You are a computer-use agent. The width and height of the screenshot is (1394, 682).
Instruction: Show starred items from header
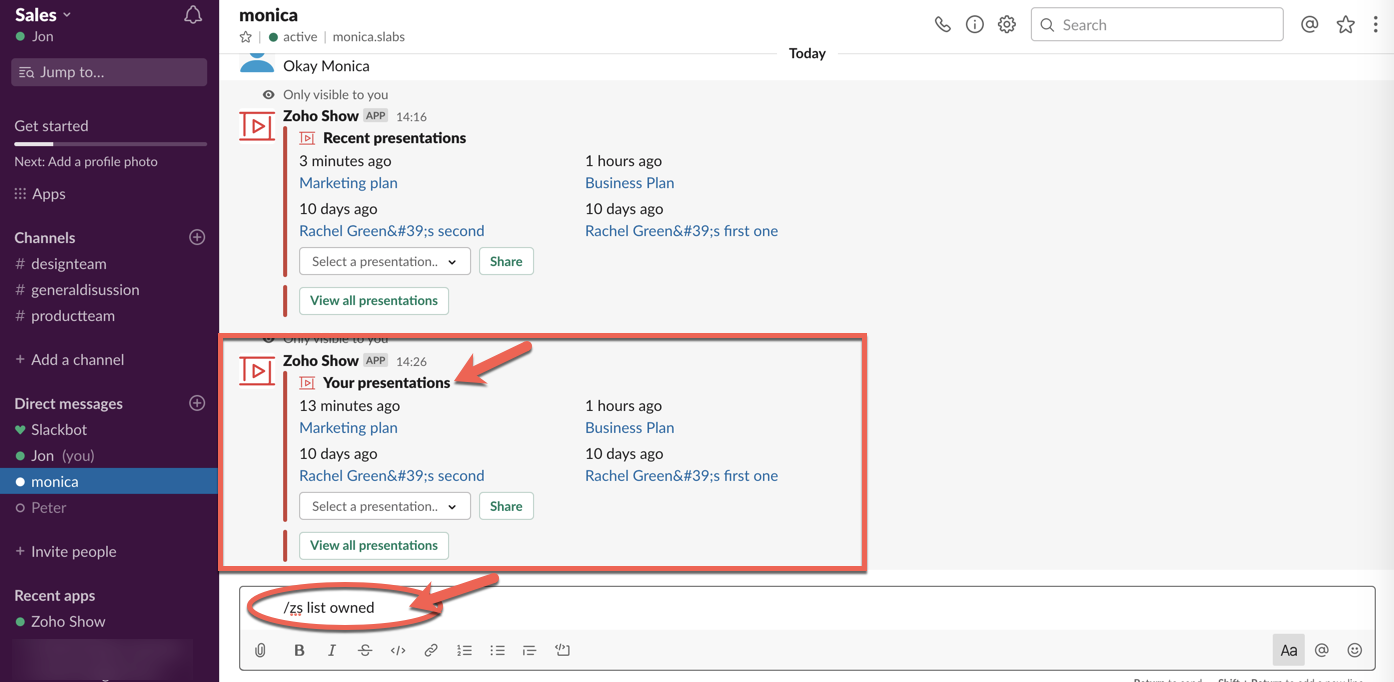point(1345,25)
